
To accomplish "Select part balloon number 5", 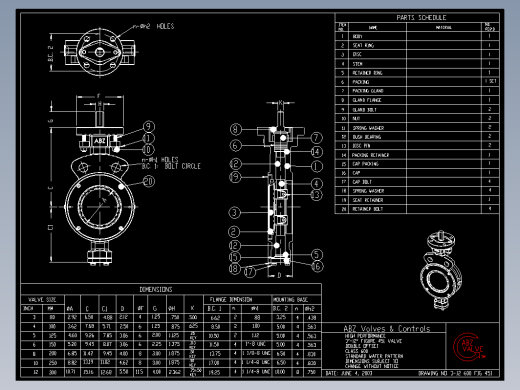I will 317,255.
